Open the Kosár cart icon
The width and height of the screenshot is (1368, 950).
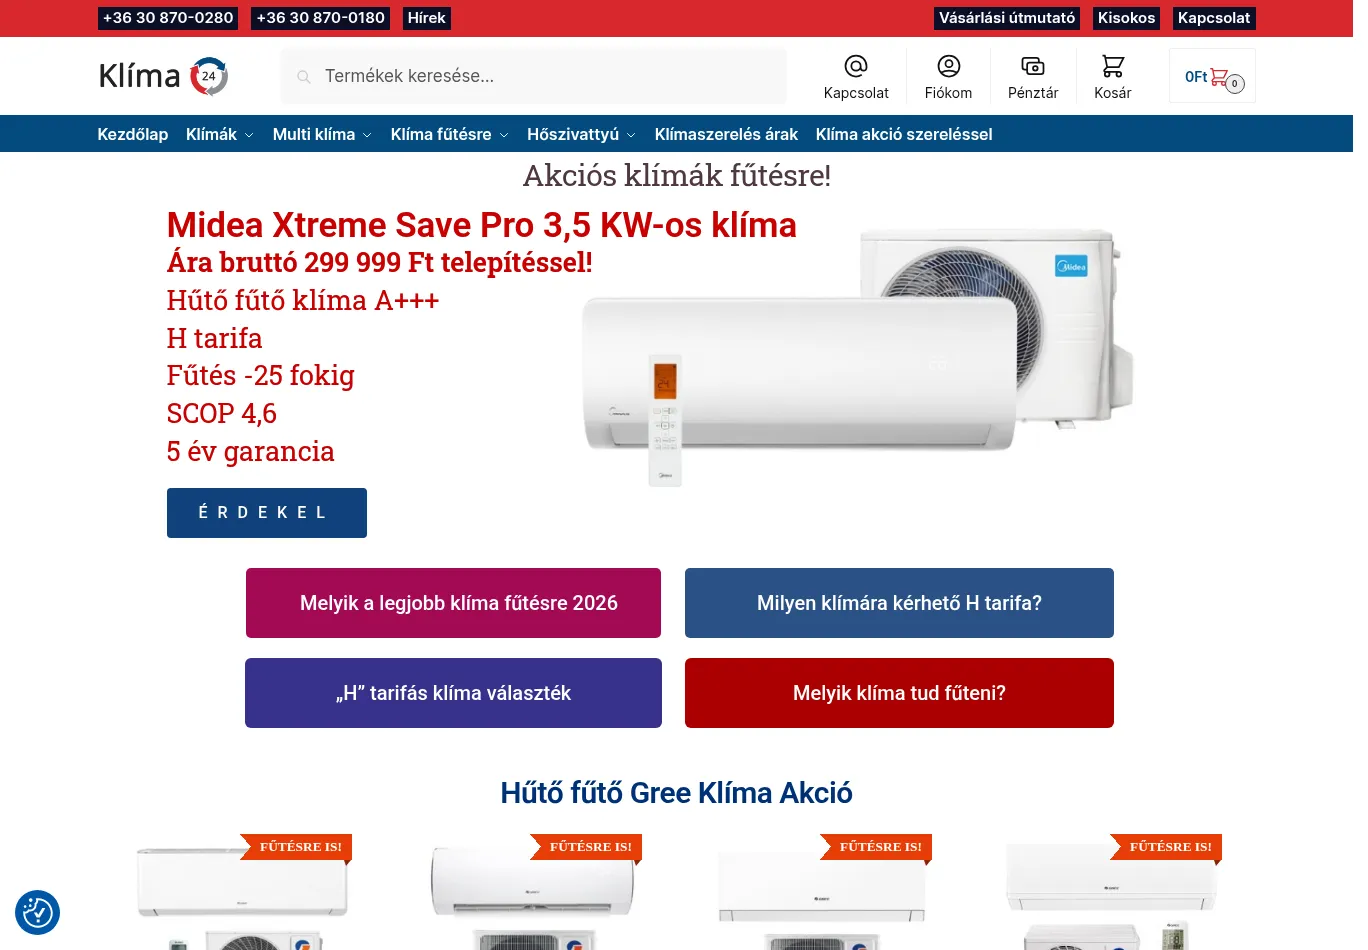1112,66
